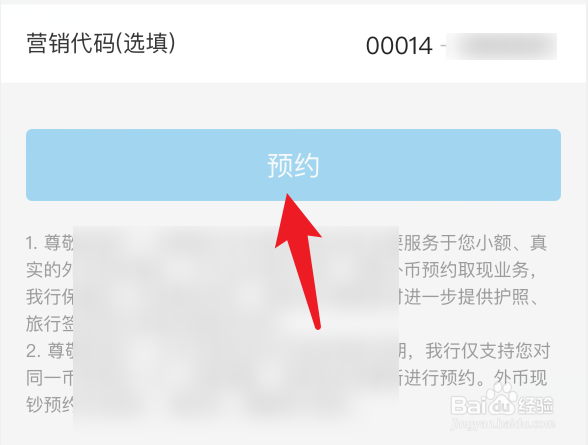Viewport: 588px width, 445px height.
Task: Click notice item 2 starting with 尊敬
Action: click(286, 378)
